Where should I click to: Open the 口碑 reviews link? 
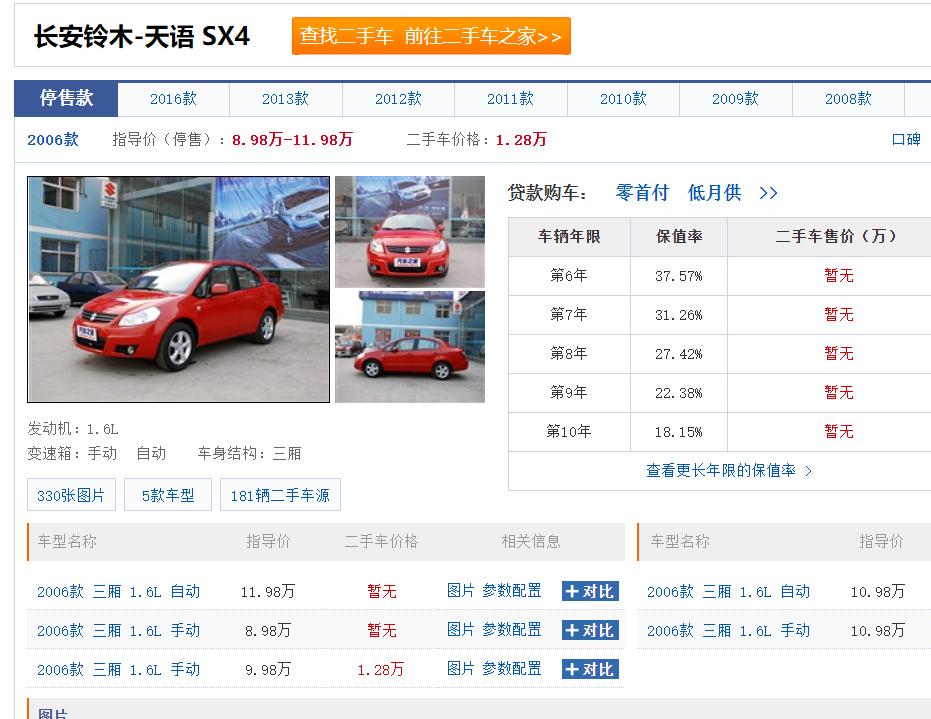point(907,139)
